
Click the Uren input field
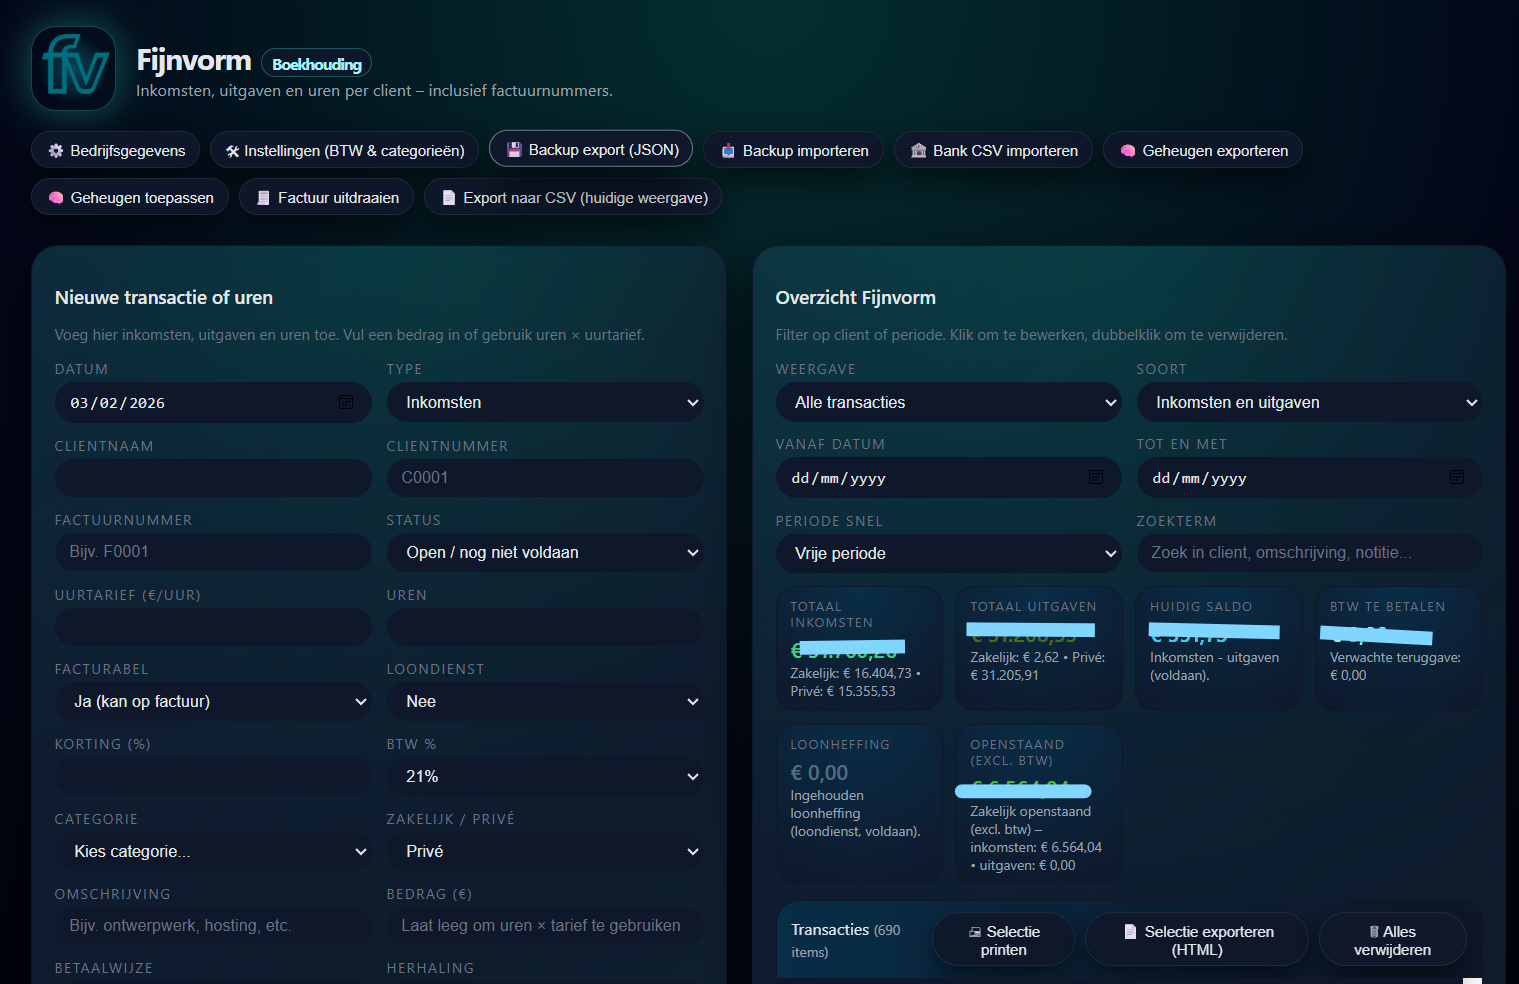(545, 627)
